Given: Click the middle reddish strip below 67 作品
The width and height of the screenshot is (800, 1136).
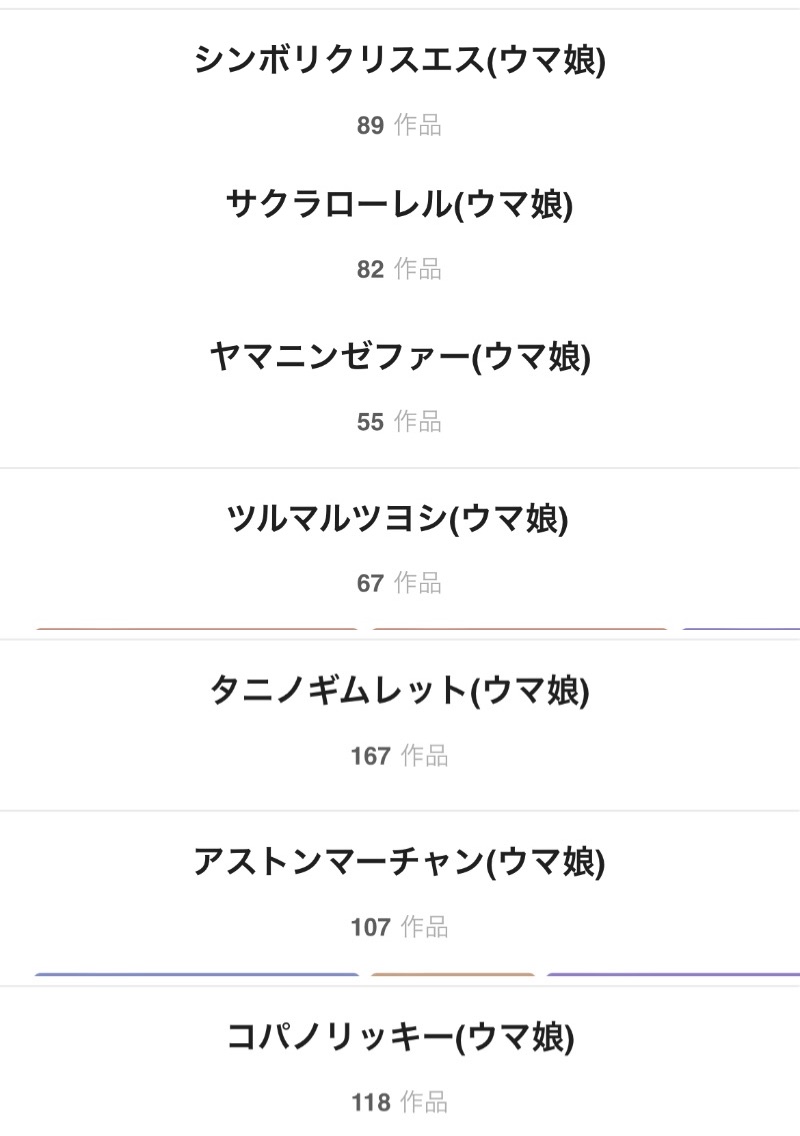Looking at the screenshot, I should click(x=520, y=631).
